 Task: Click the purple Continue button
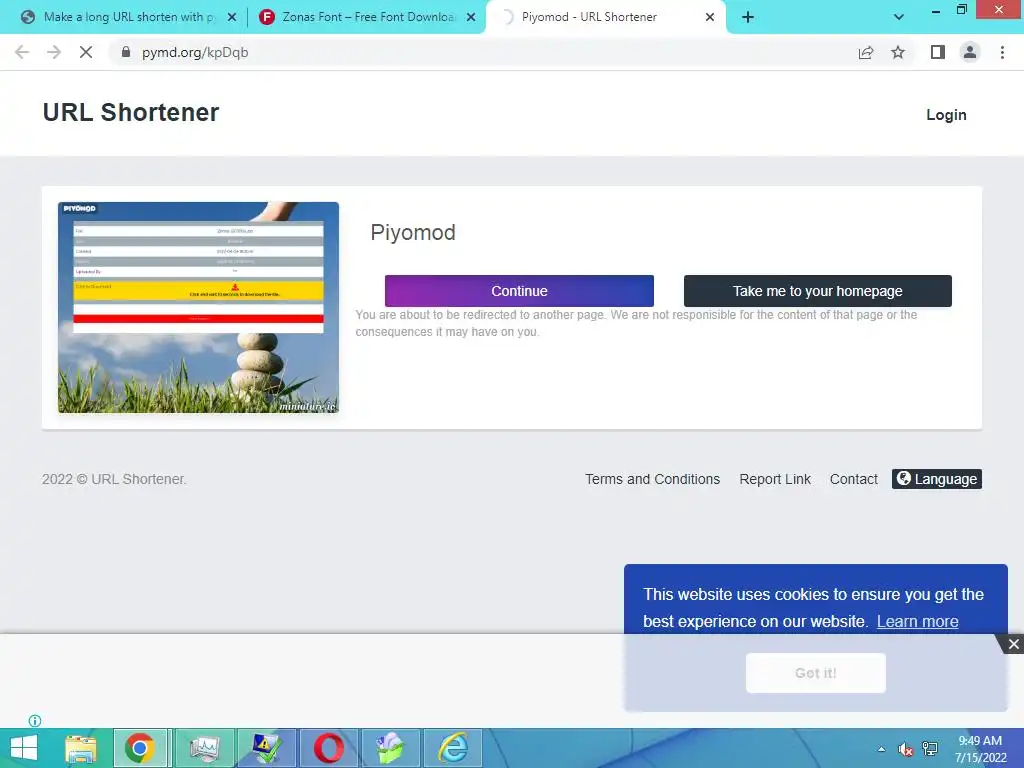519,291
